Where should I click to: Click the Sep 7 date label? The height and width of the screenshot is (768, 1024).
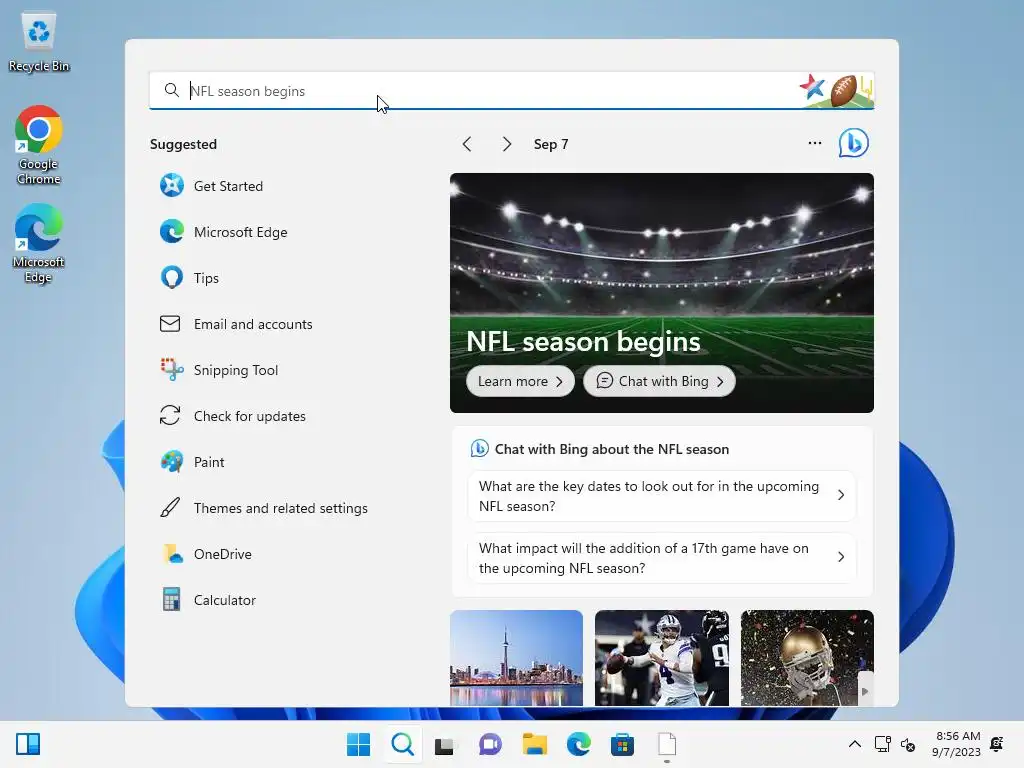[551, 144]
